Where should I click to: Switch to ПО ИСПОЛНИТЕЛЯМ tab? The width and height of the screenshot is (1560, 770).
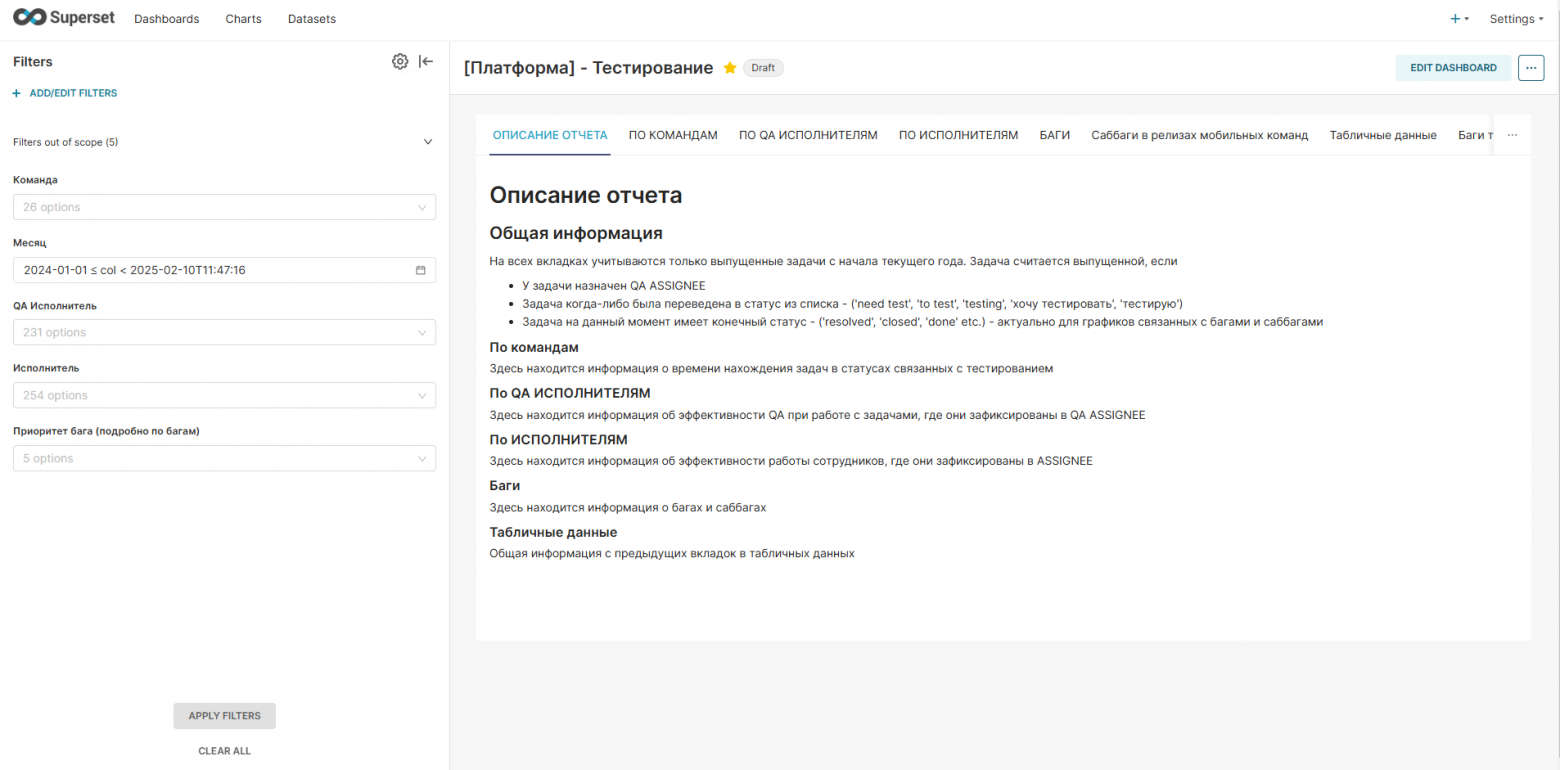pyautogui.click(x=958, y=135)
